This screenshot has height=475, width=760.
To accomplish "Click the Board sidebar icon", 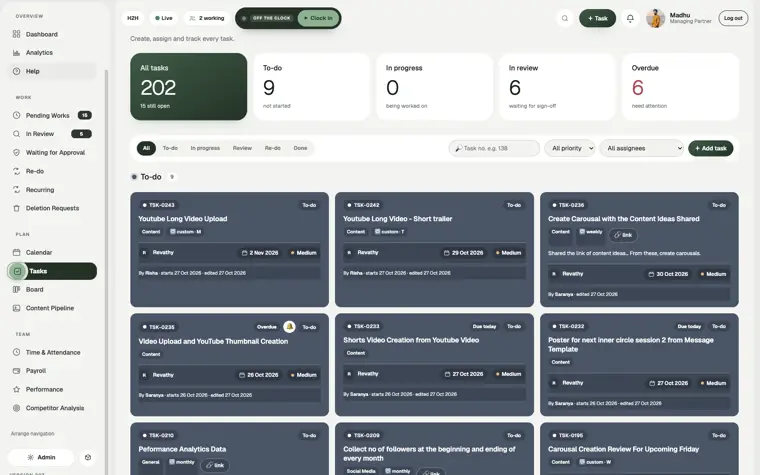I will click(x=16, y=289).
